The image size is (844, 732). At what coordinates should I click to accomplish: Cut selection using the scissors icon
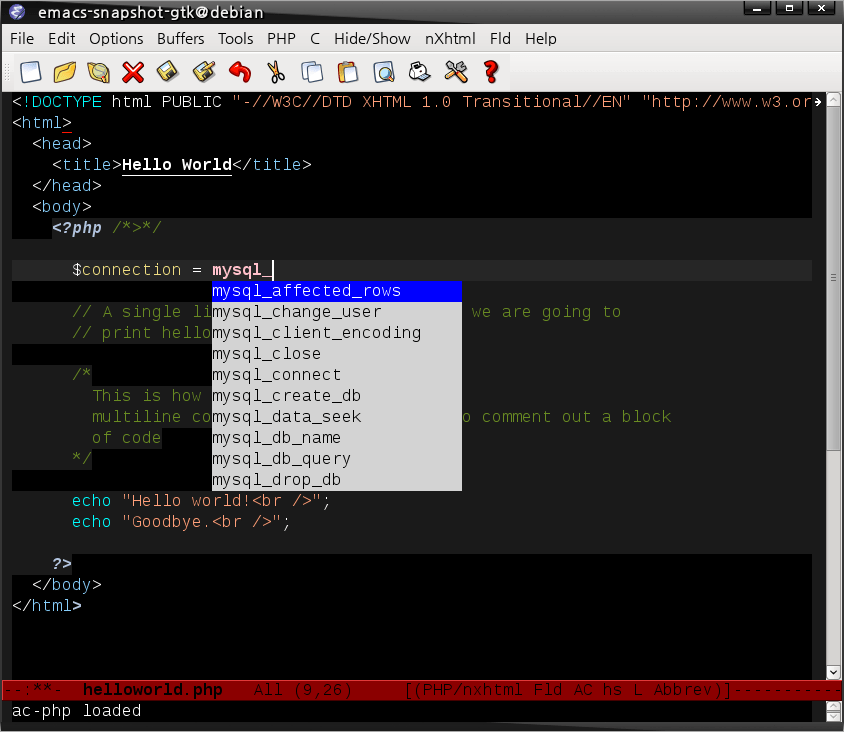(275, 72)
